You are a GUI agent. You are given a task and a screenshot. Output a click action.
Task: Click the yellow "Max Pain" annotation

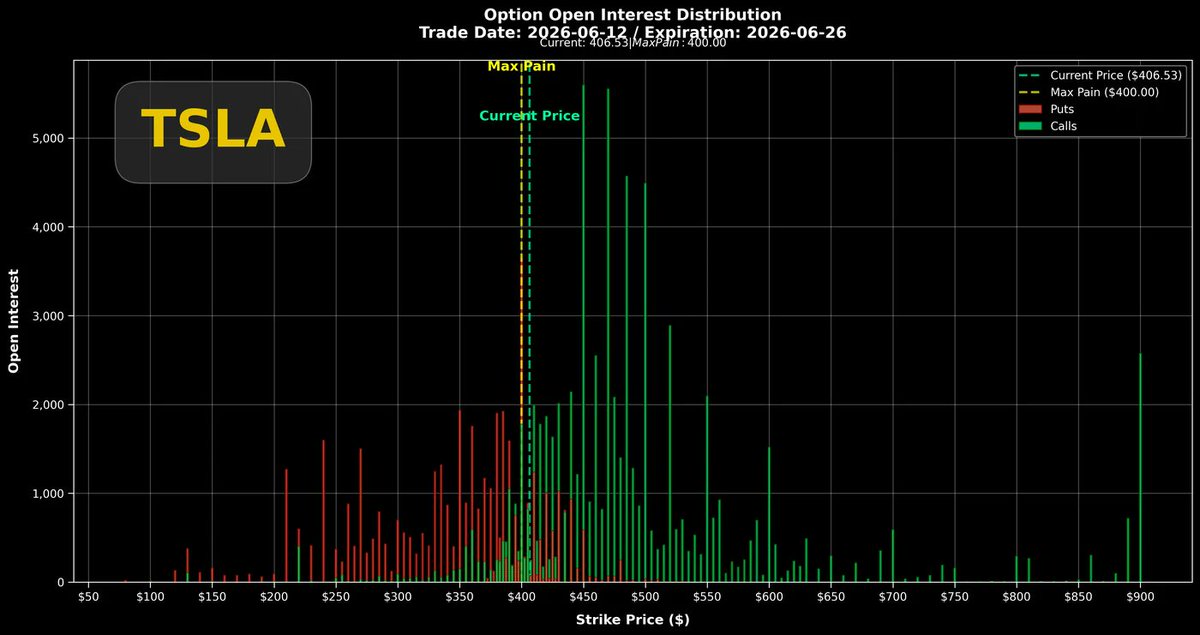[521, 66]
